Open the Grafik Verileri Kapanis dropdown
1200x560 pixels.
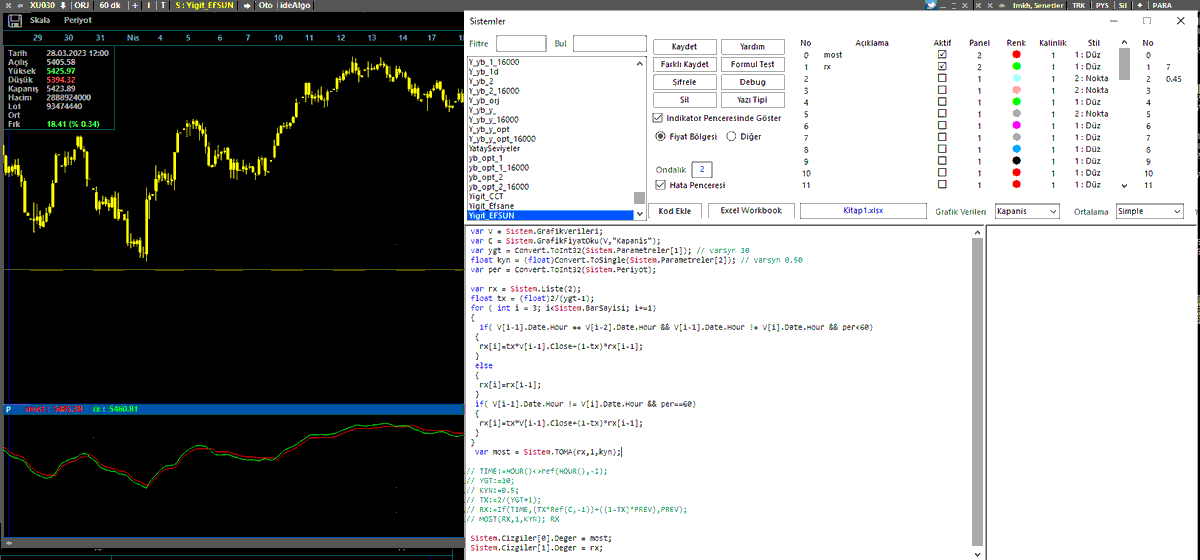pos(1027,211)
